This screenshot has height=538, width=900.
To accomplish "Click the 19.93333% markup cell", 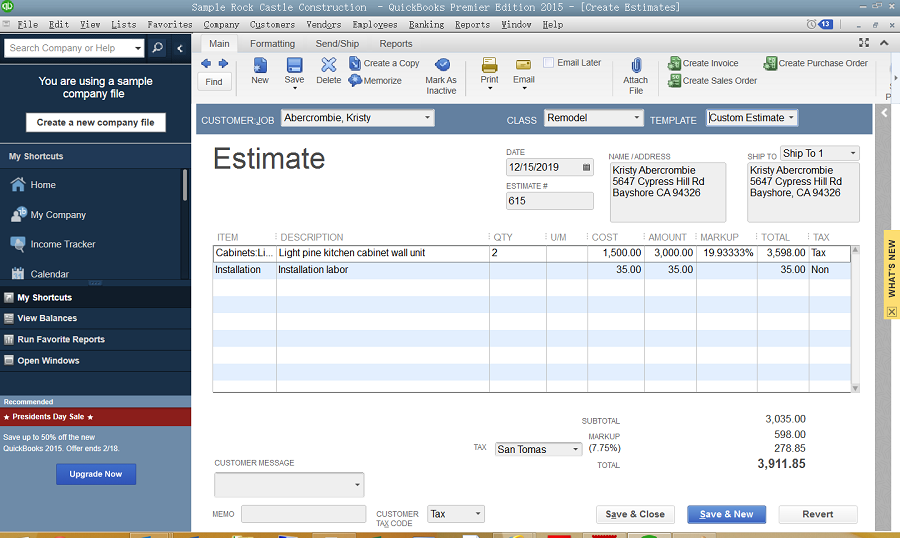I will (x=727, y=253).
